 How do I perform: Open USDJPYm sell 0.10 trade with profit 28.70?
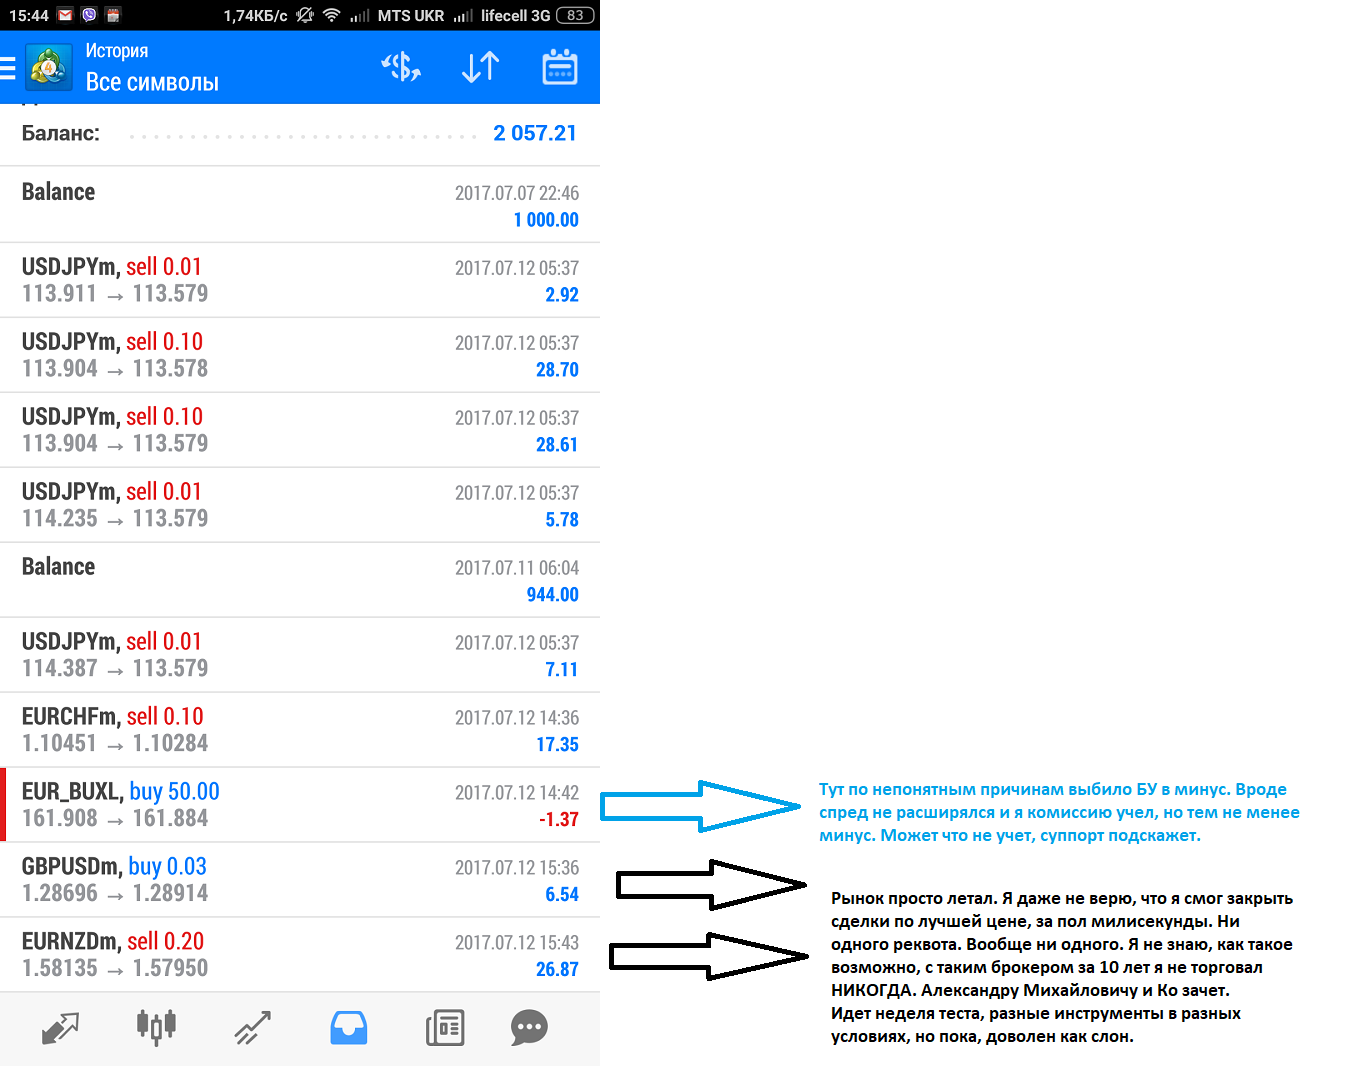click(x=300, y=355)
